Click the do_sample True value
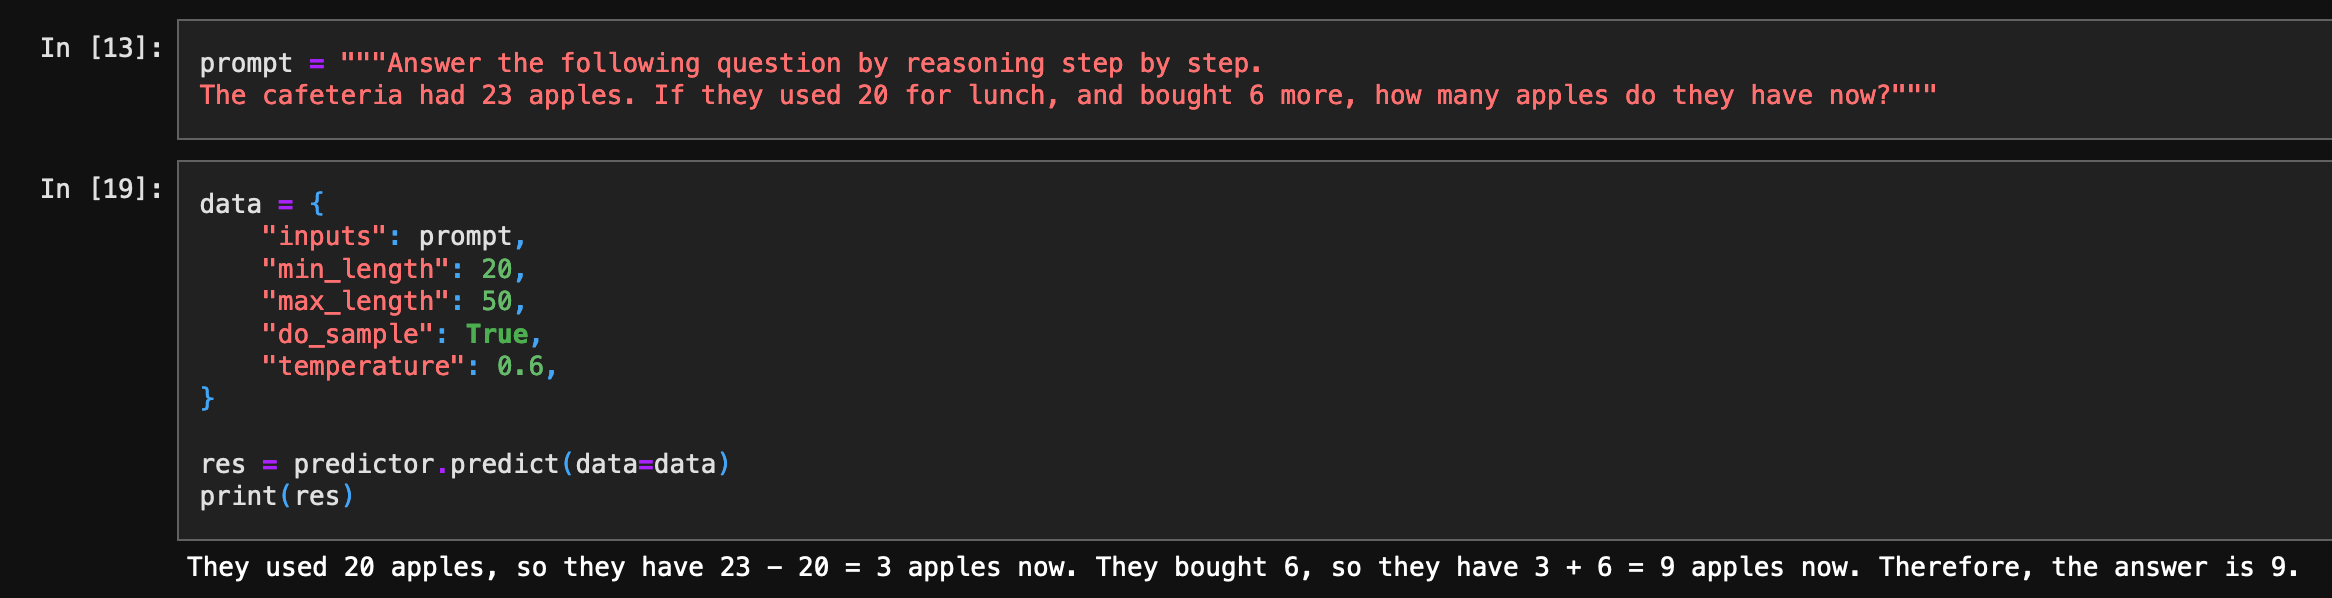The image size is (2332, 598). [496, 334]
